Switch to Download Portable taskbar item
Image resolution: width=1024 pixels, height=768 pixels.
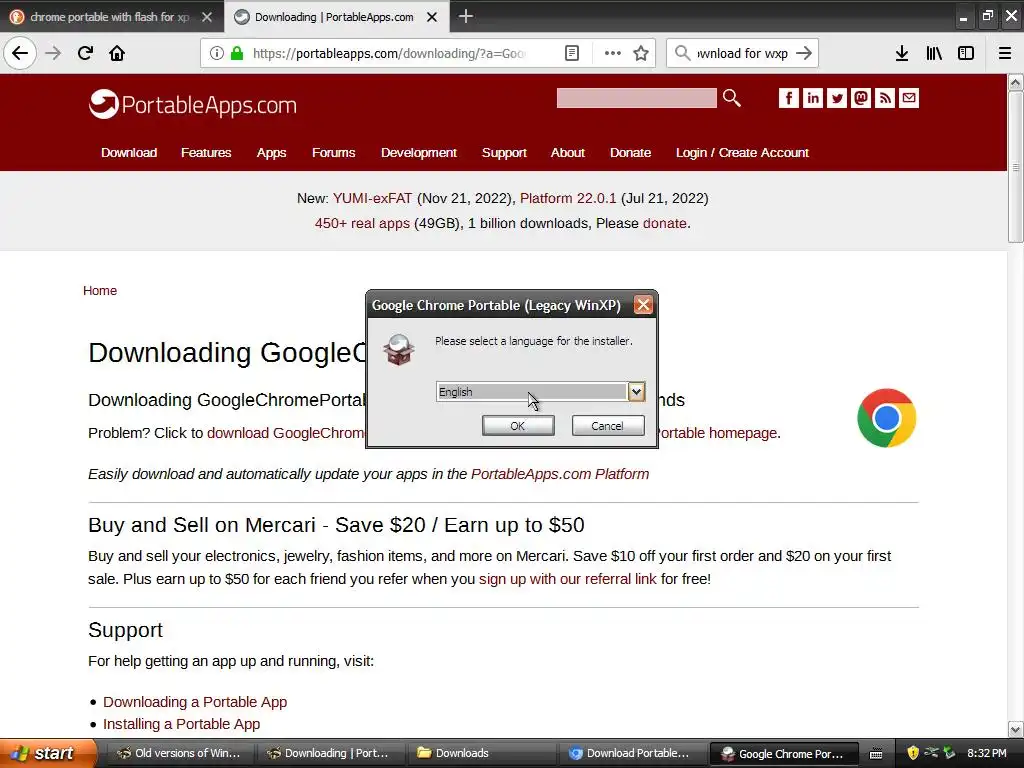[x=634, y=753]
